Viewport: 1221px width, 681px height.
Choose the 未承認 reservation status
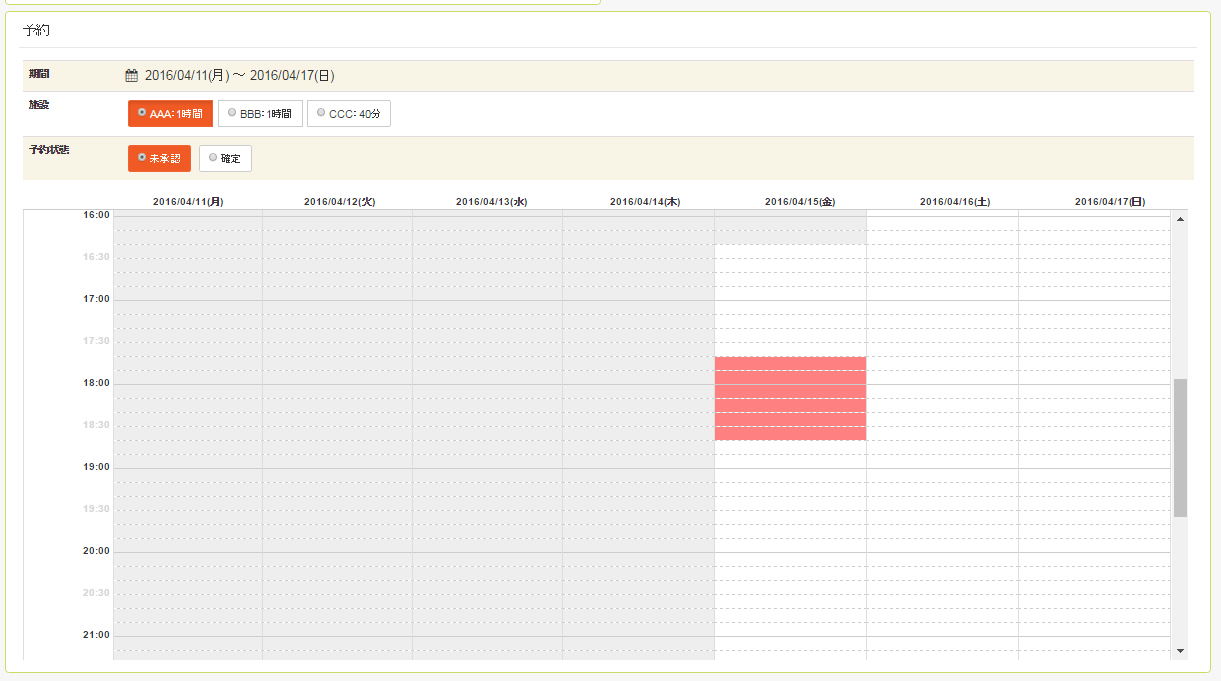159,158
